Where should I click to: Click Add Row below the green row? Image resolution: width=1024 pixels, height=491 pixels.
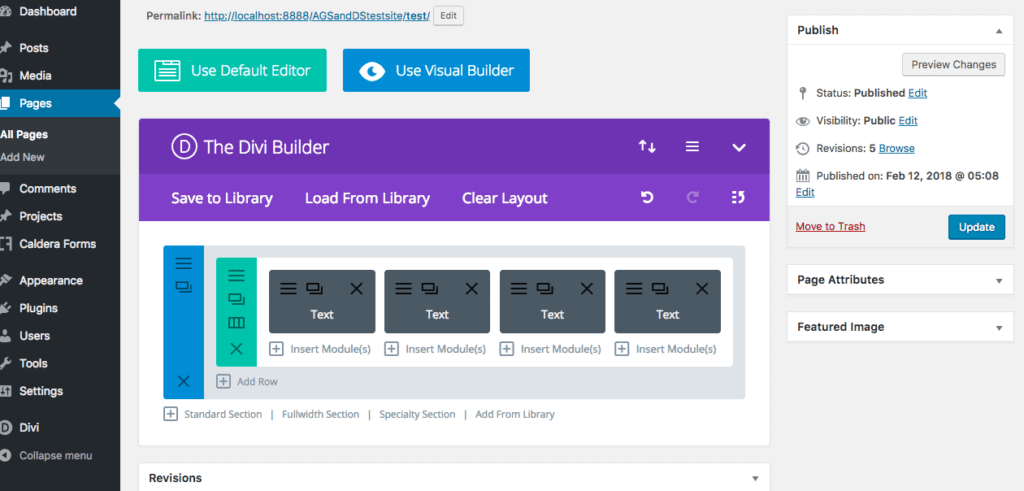click(247, 381)
